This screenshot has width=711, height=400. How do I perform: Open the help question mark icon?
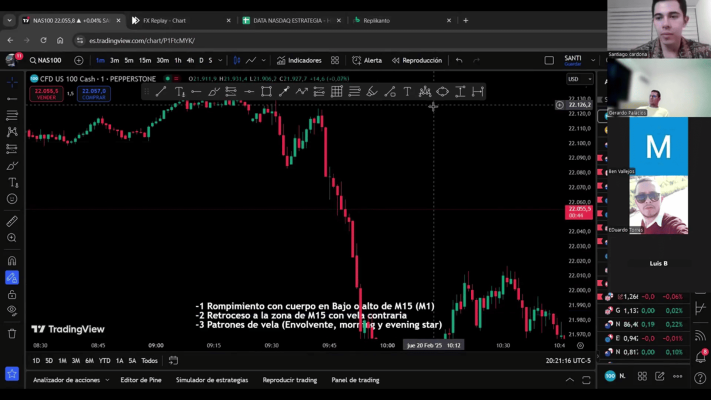point(700,377)
